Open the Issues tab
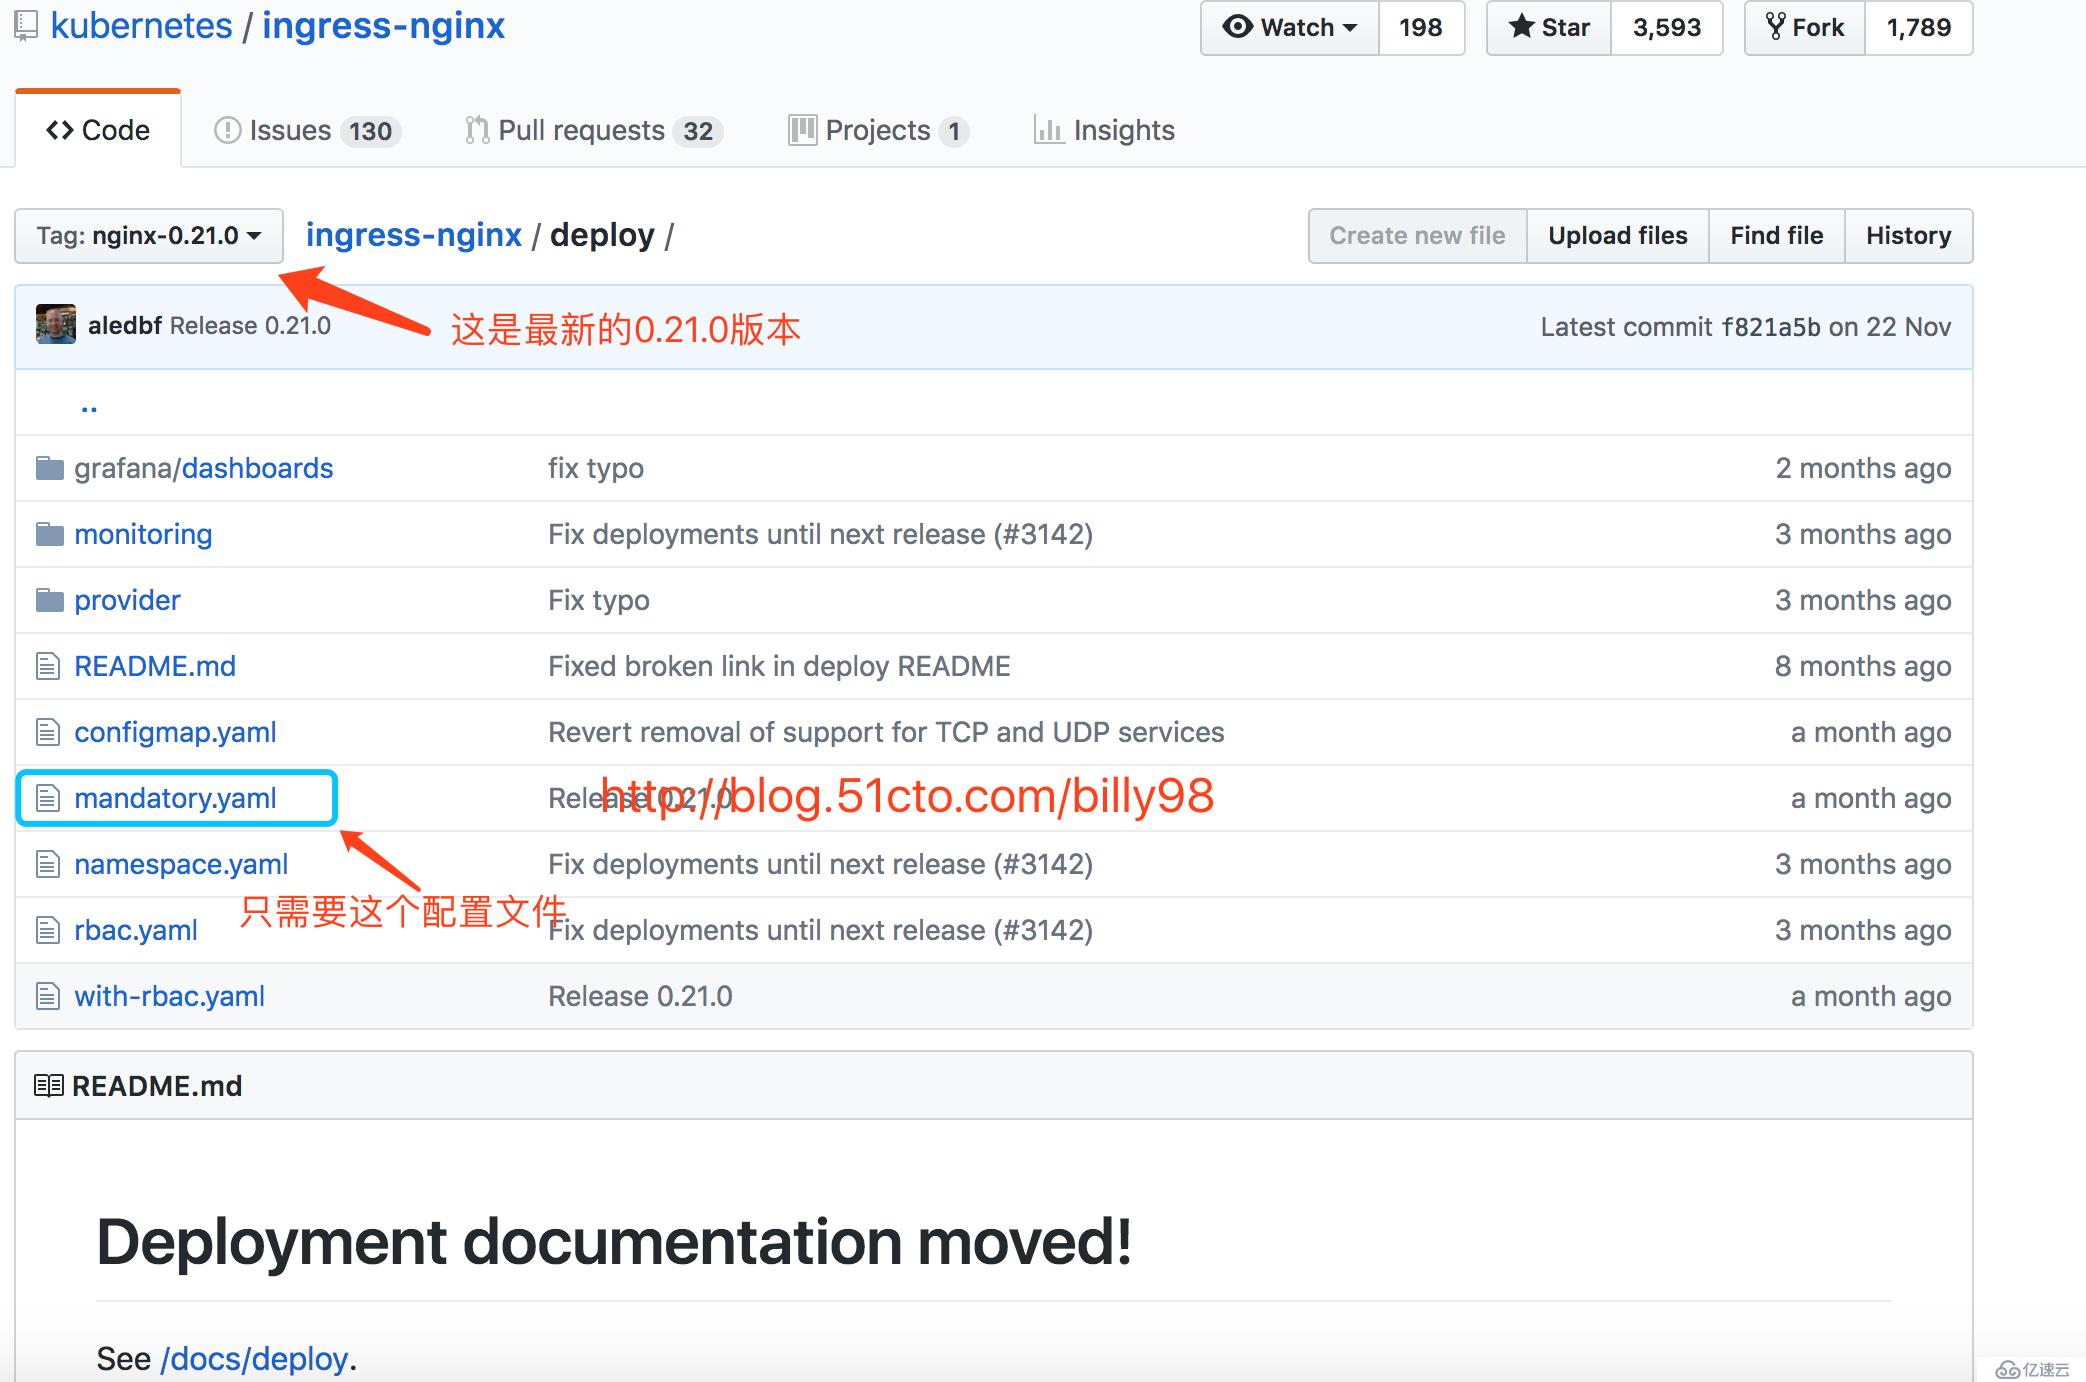Viewport: 2086px width, 1382px height. (307, 130)
